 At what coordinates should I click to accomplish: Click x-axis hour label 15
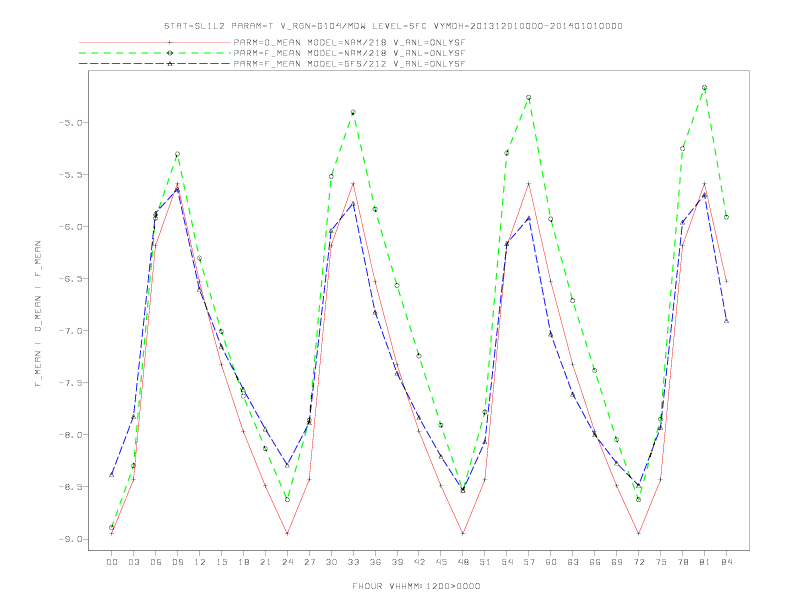(222, 562)
